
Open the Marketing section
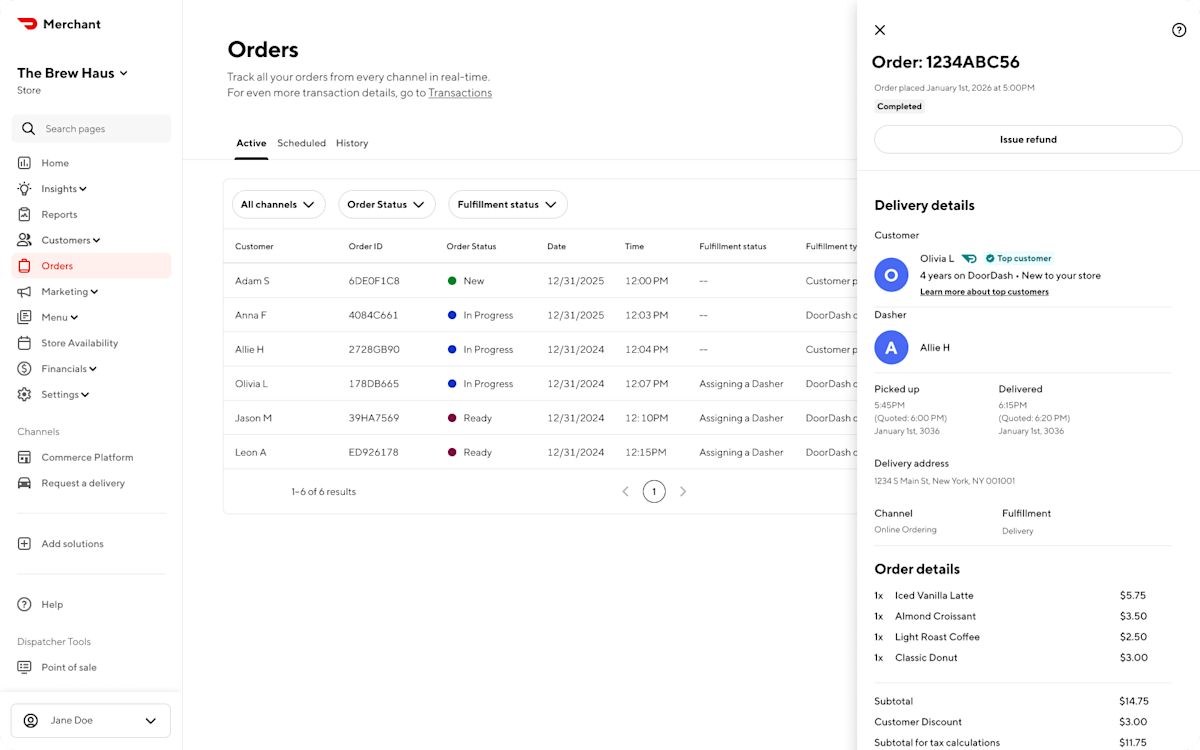(62, 291)
